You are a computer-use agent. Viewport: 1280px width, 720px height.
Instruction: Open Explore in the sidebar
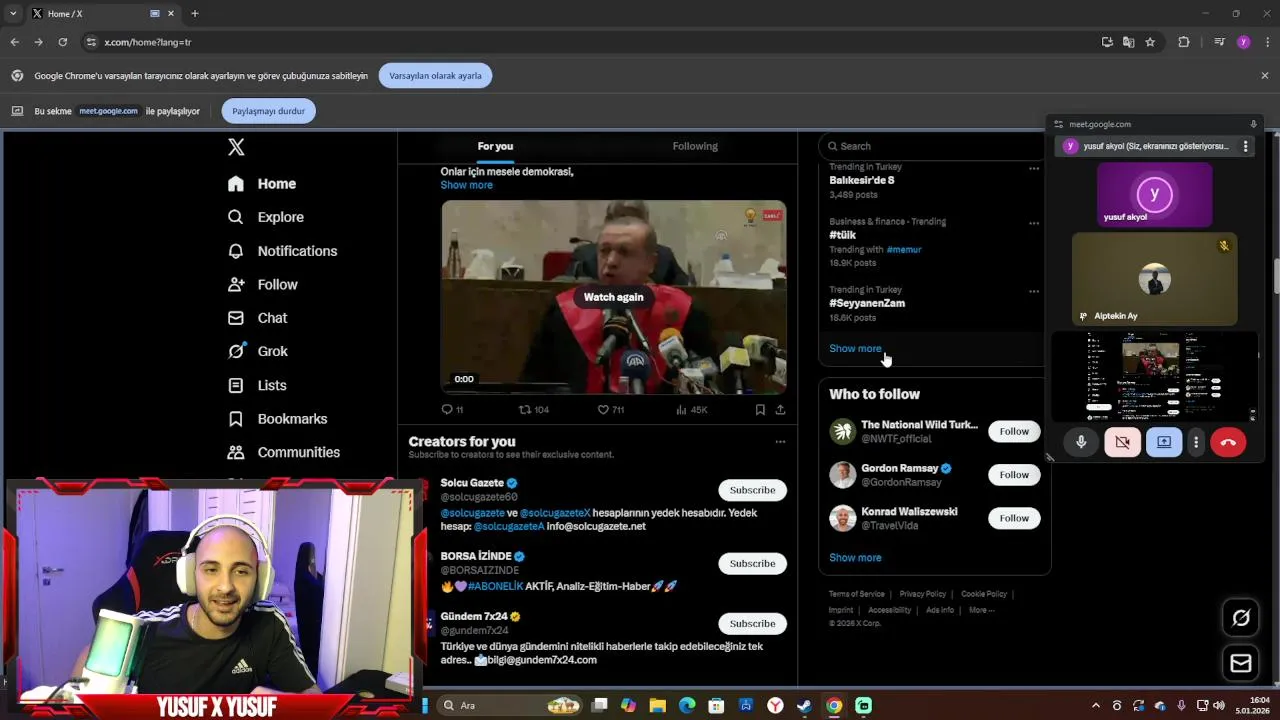coord(266,217)
